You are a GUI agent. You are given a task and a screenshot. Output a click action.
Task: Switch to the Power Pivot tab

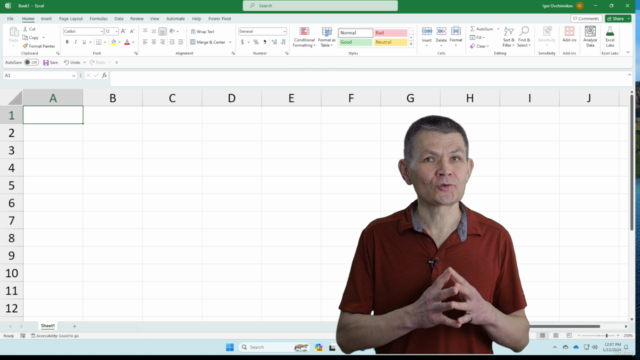click(220, 19)
